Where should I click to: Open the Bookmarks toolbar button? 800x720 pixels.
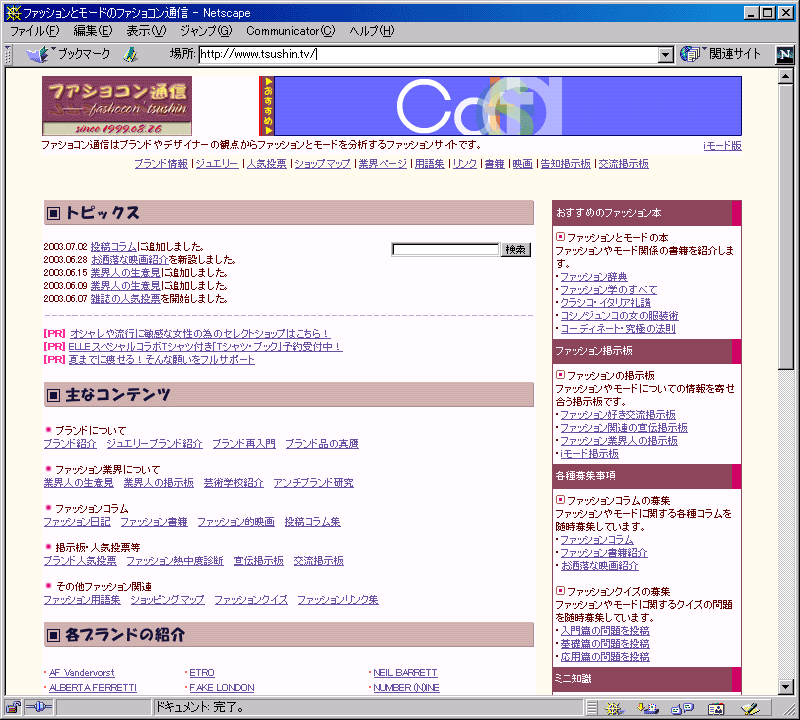click(x=68, y=54)
